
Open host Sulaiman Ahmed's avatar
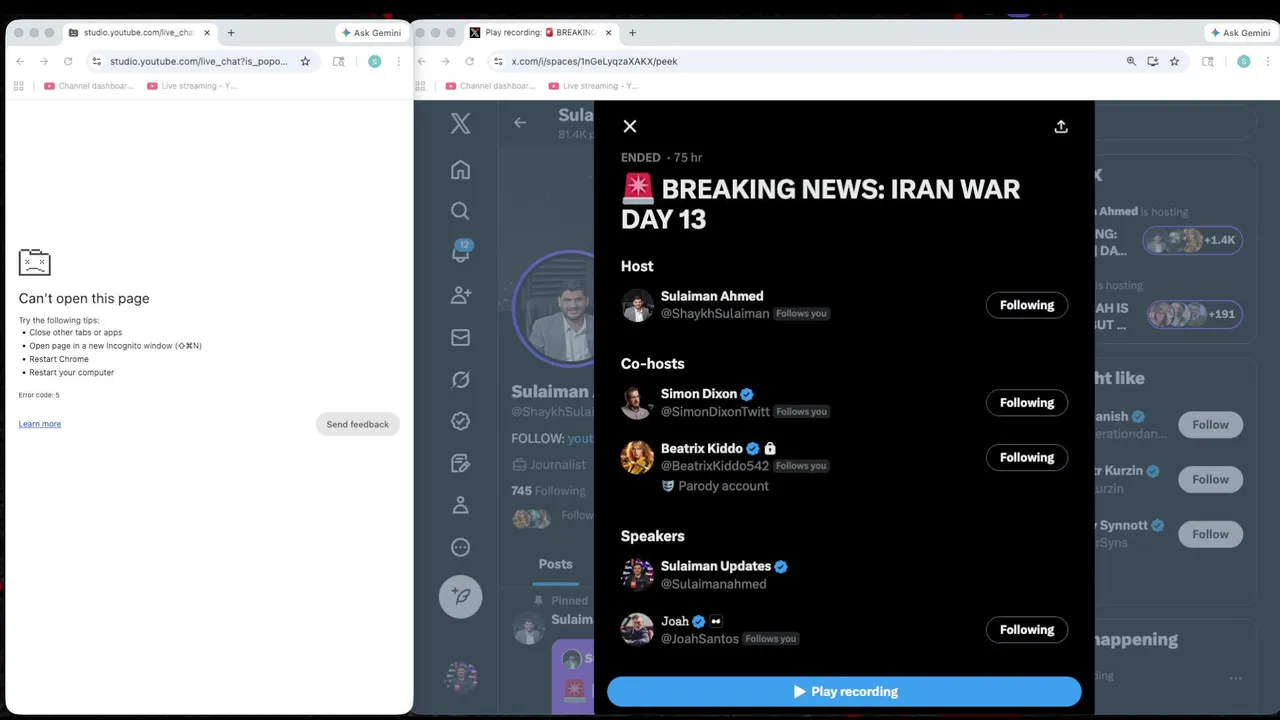pos(637,305)
